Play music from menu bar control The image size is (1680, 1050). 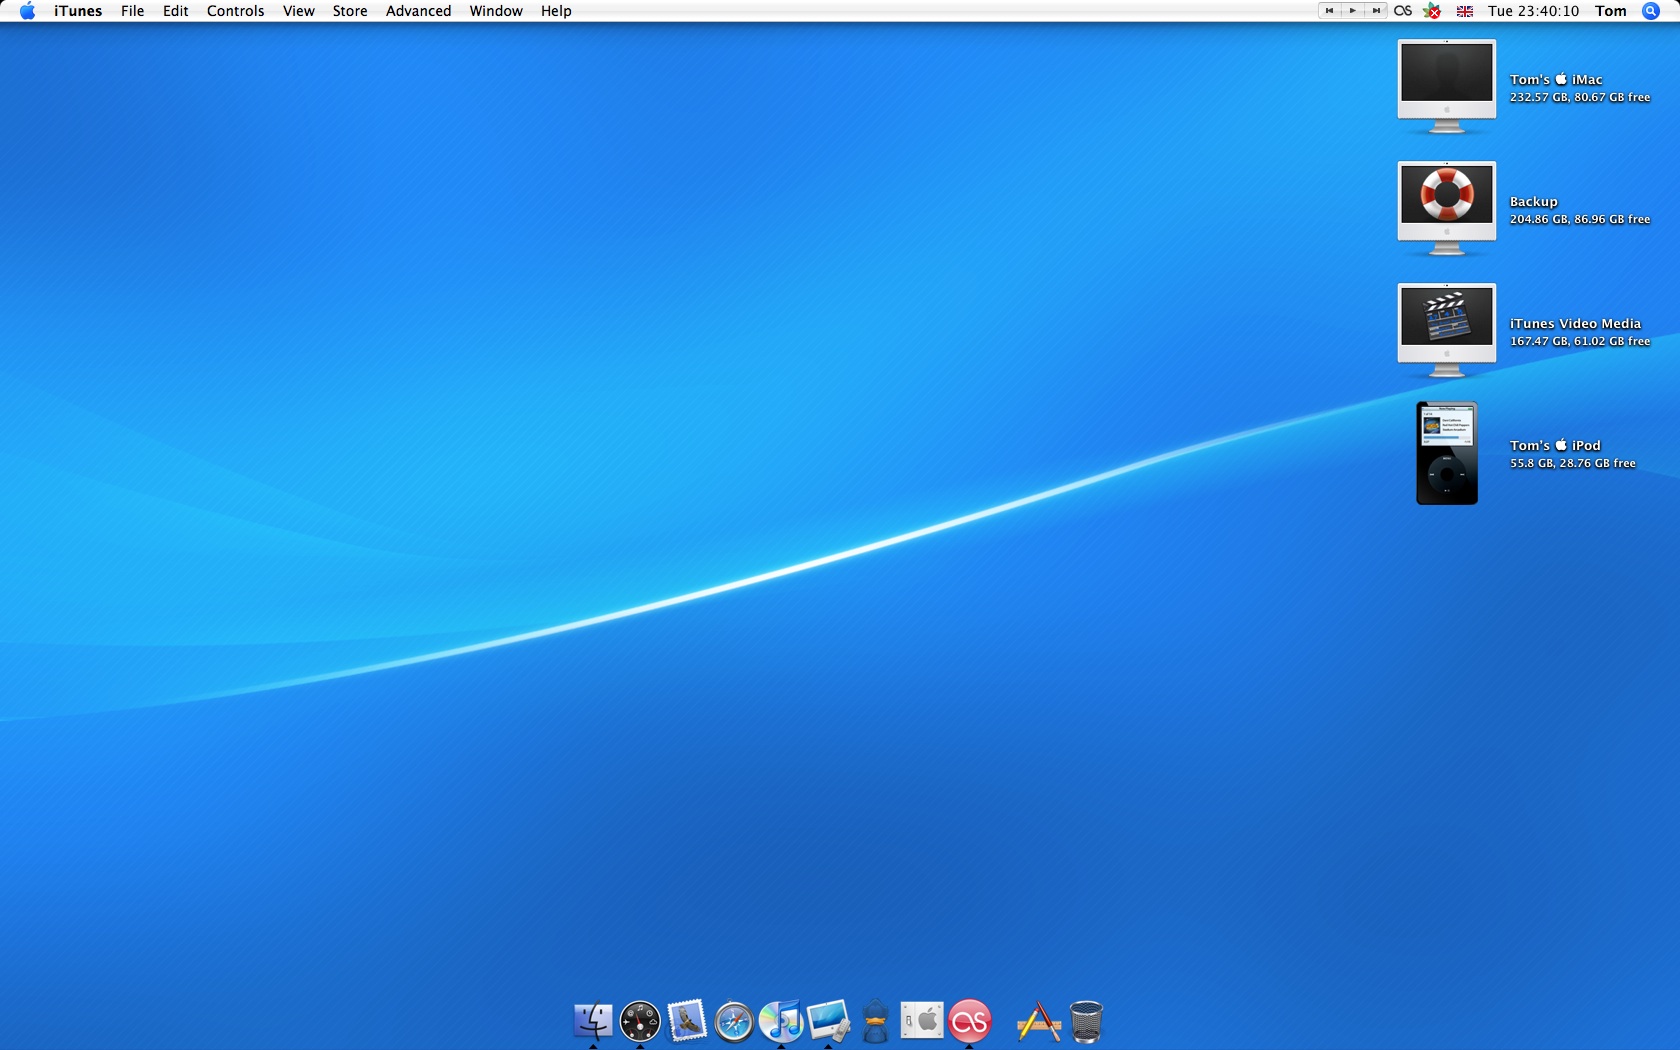(1352, 11)
